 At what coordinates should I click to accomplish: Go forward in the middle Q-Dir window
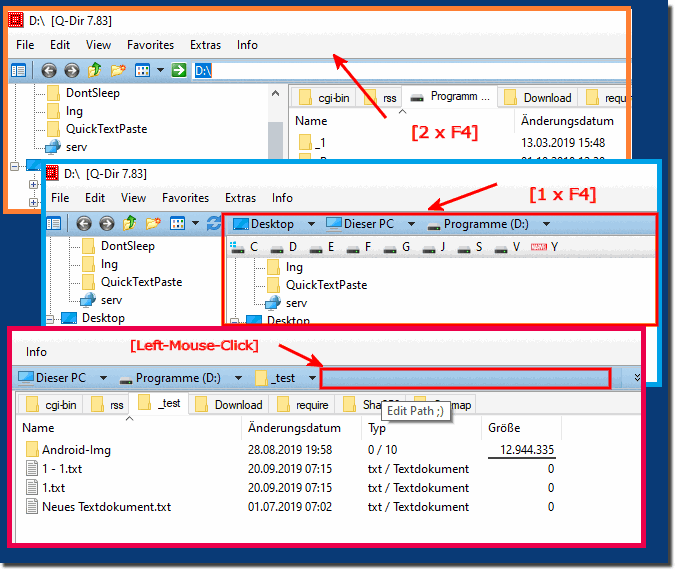coord(107,223)
